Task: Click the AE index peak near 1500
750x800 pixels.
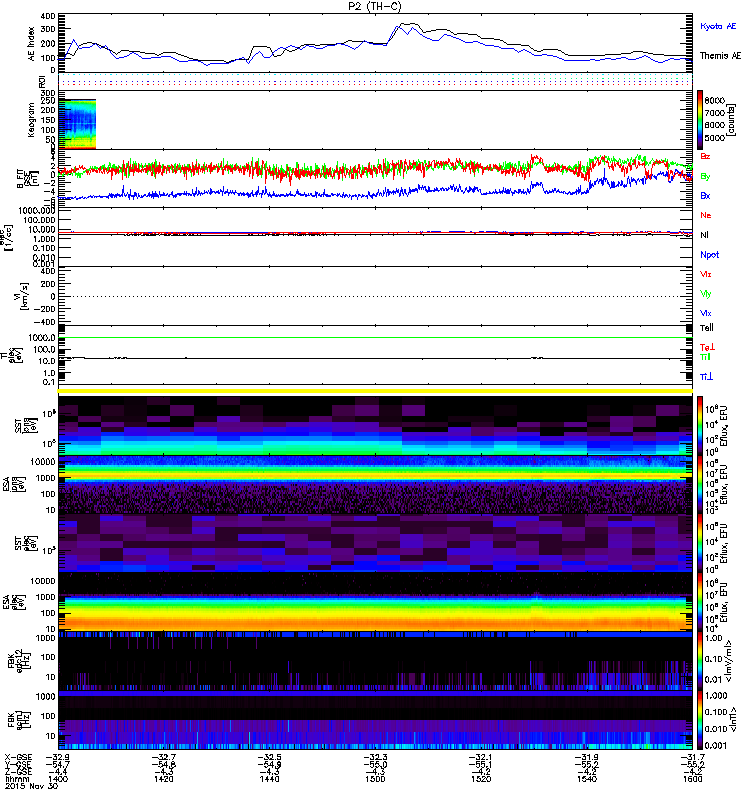Action: pyautogui.click(x=404, y=25)
